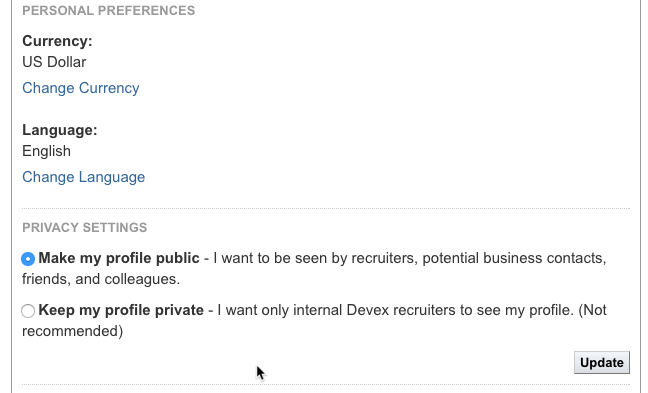Click the 'friends, and colleagues.' description text
The image size is (648, 393).
tap(101, 279)
